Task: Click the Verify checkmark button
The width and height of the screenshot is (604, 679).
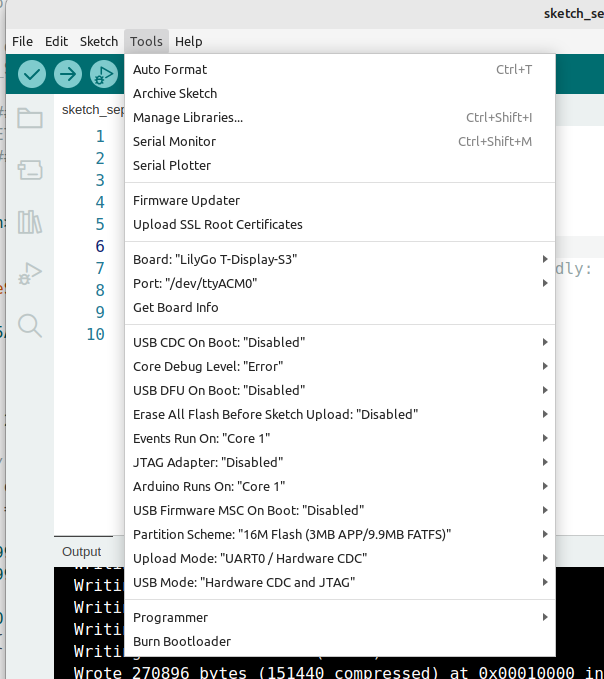Action: (32, 74)
